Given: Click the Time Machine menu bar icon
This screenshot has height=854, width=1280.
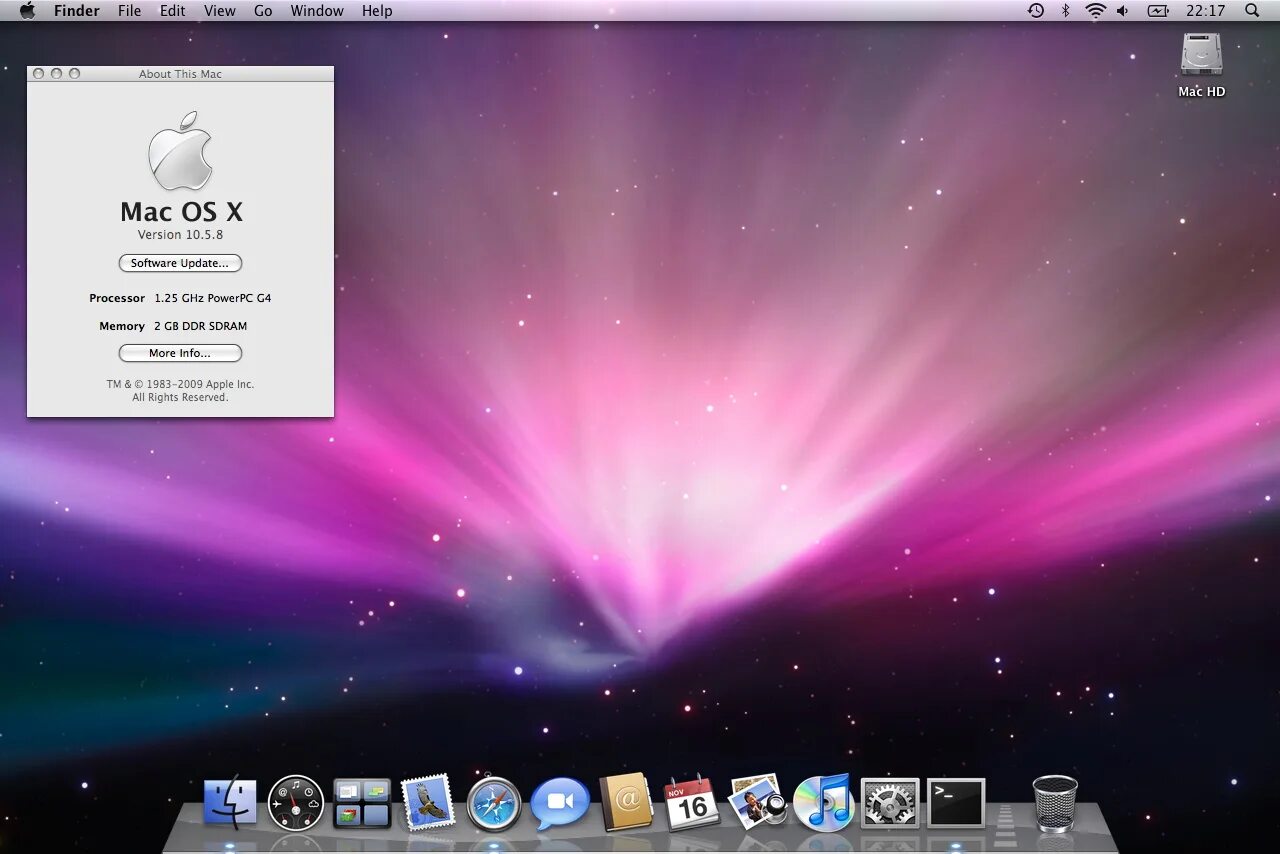Looking at the screenshot, I should 1036,10.
